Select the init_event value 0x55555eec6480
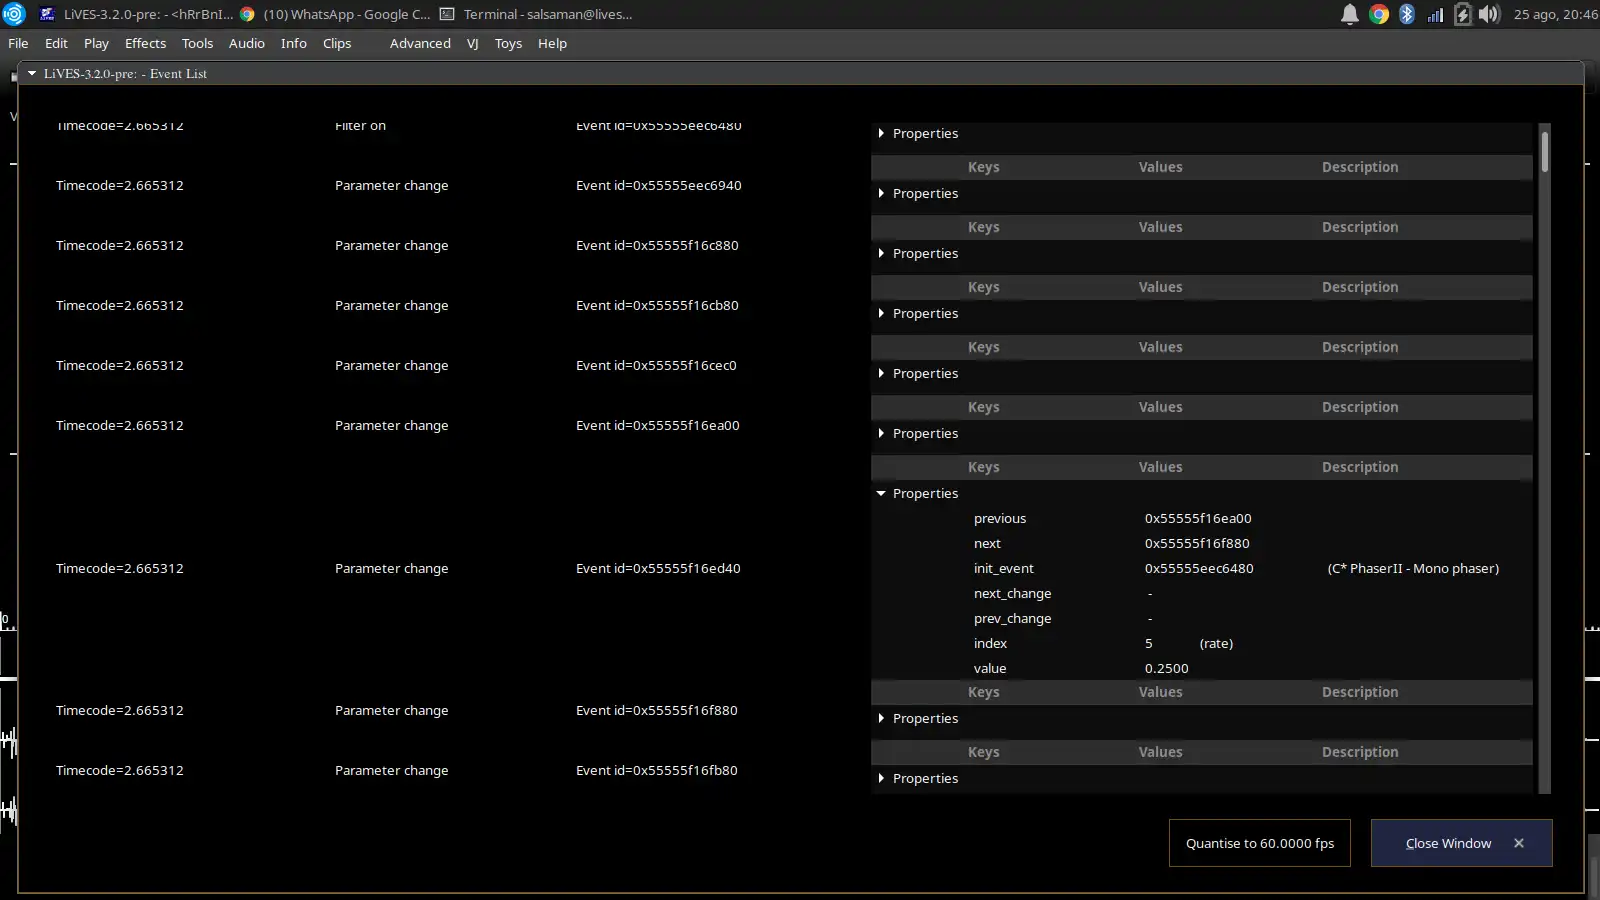The width and height of the screenshot is (1600, 900). (x=1199, y=568)
